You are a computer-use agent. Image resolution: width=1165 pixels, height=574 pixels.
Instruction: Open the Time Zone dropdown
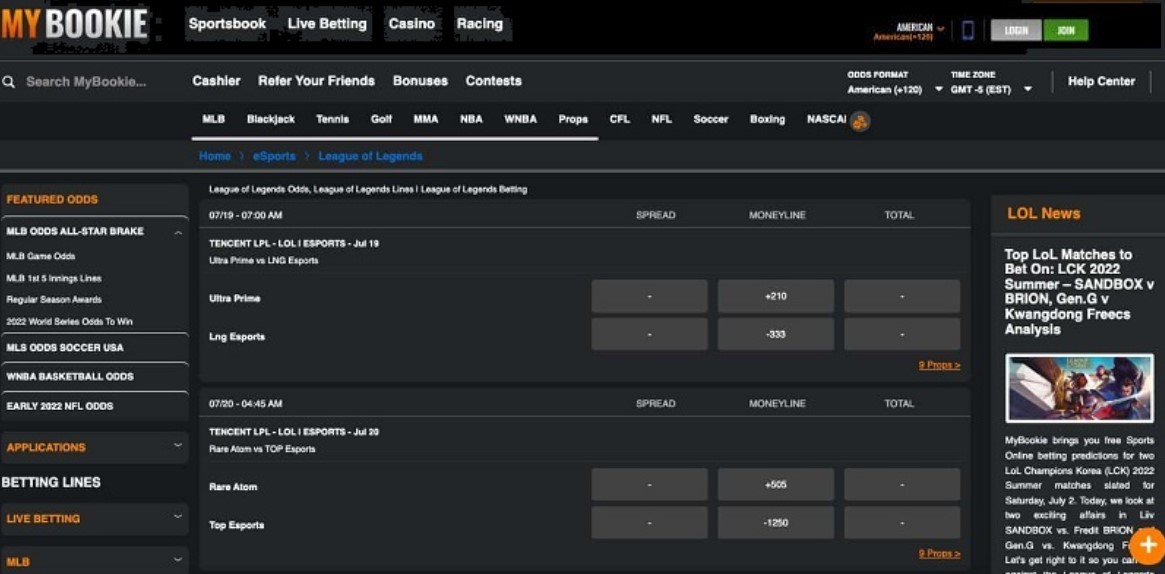(x=991, y=89)
